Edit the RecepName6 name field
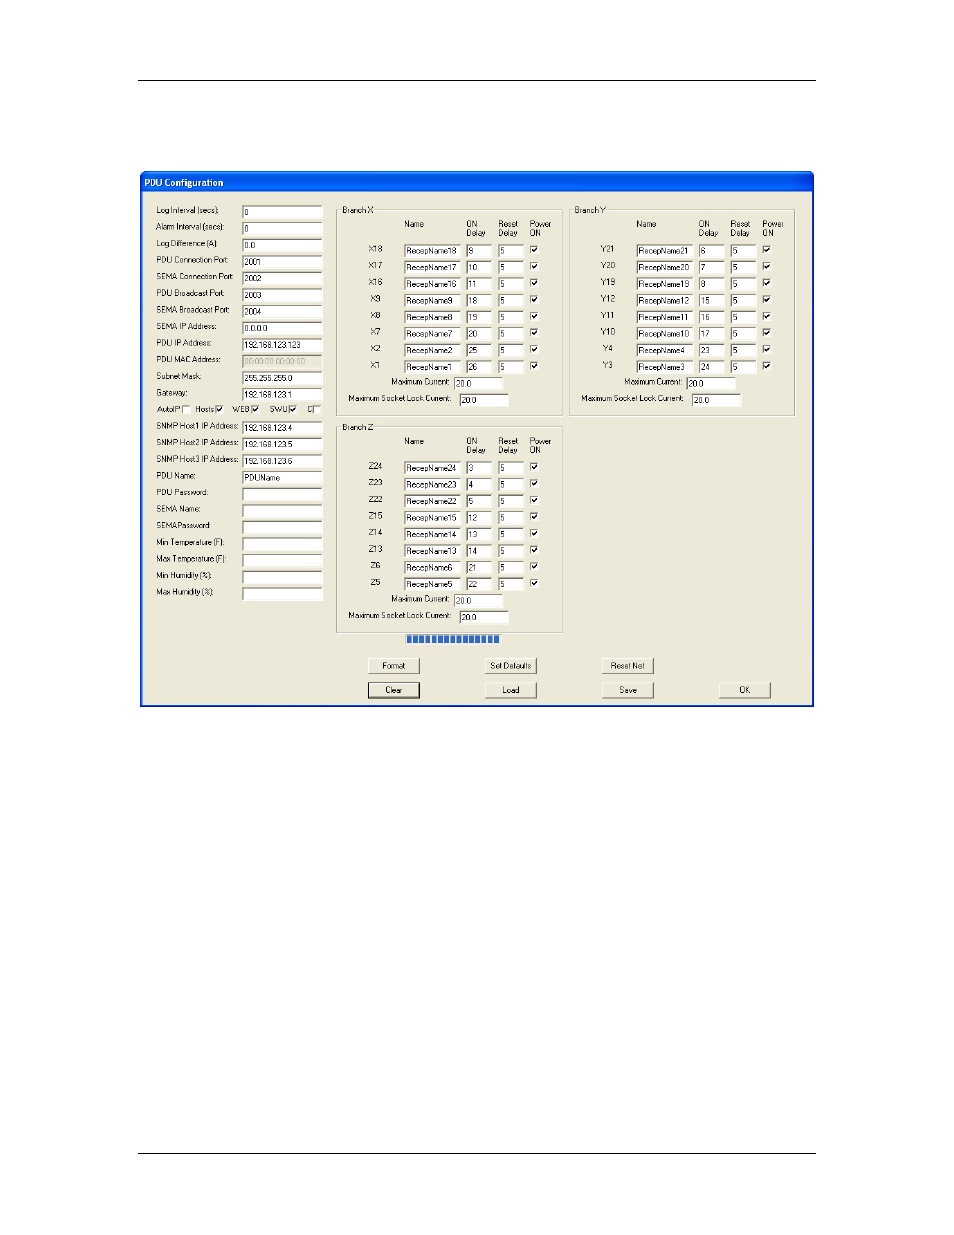Screen dimensions: 954x1235 click(432, 568)
